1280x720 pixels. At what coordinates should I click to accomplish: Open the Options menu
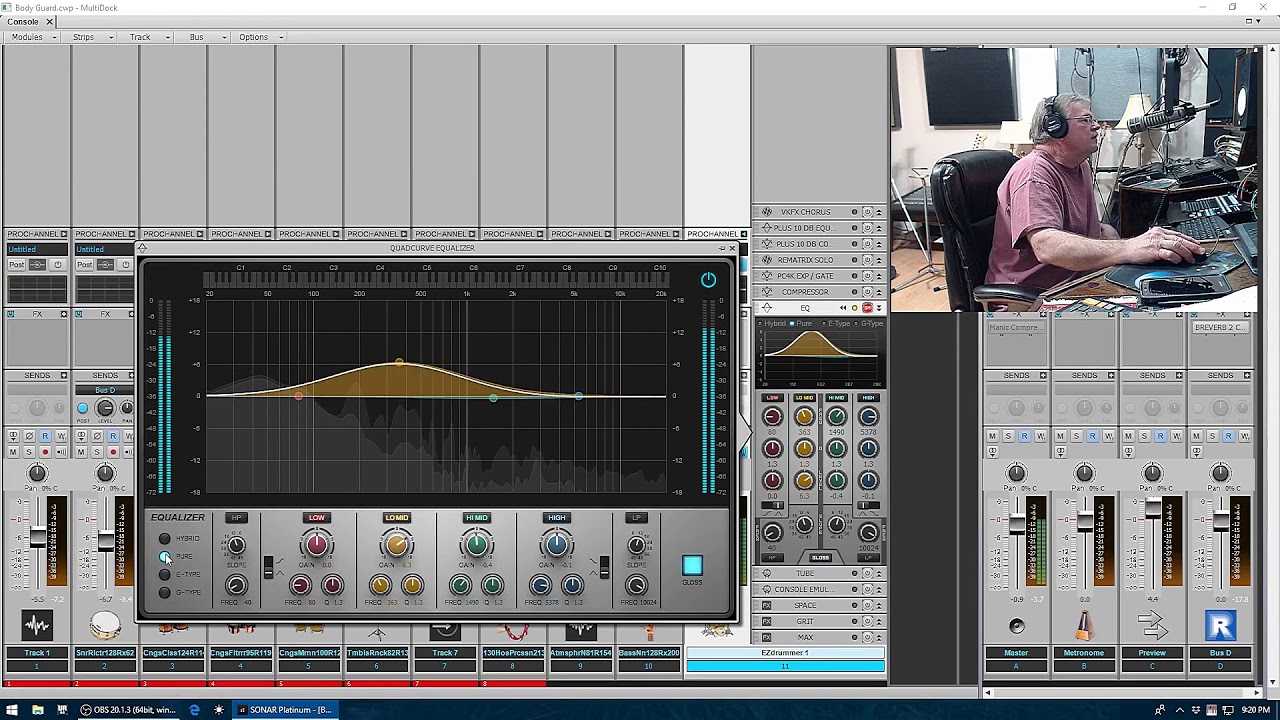pos(259,37)
